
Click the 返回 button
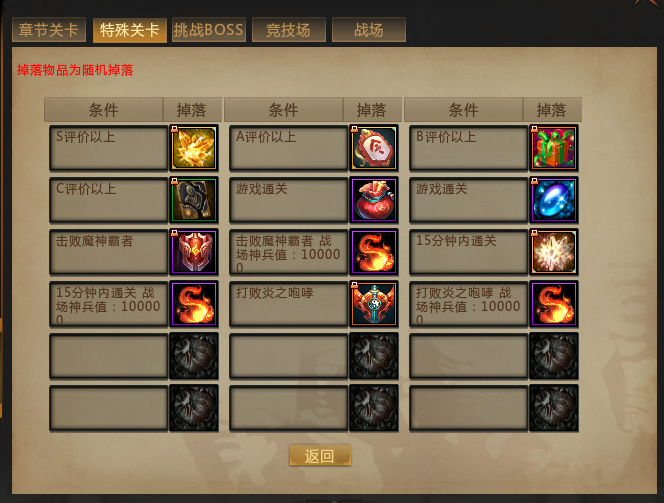320,456
